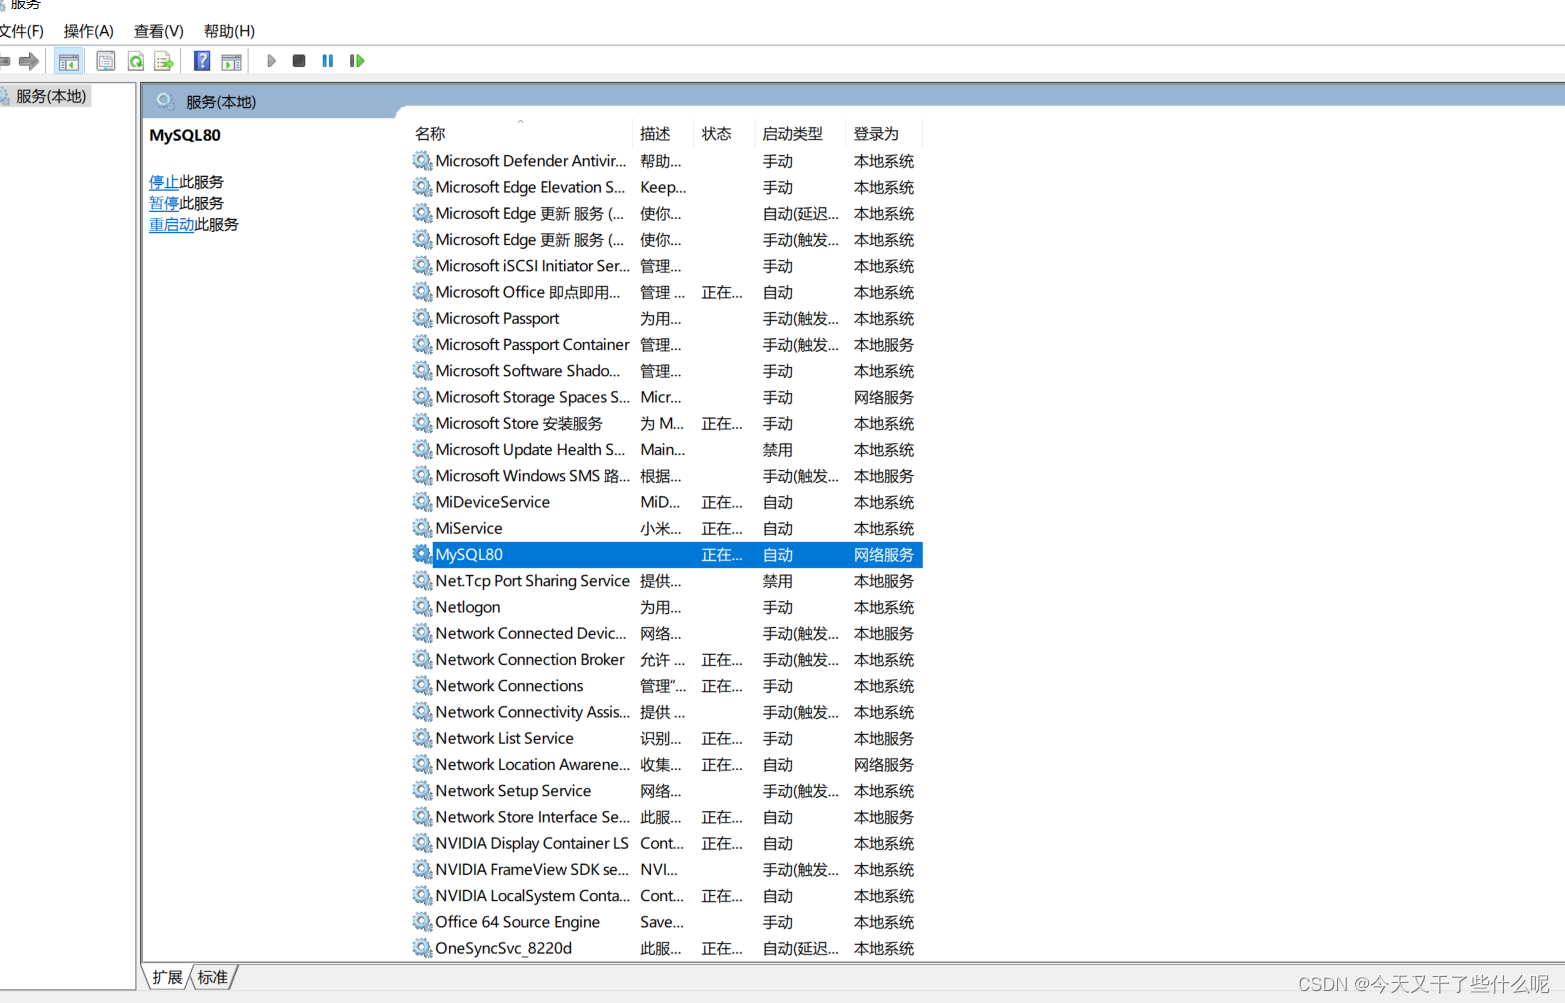Click the gear icon beside Office 64 Source Engine
Image resolution: width=1565 pixels, height=1003 pixels.
coord(422,921)
